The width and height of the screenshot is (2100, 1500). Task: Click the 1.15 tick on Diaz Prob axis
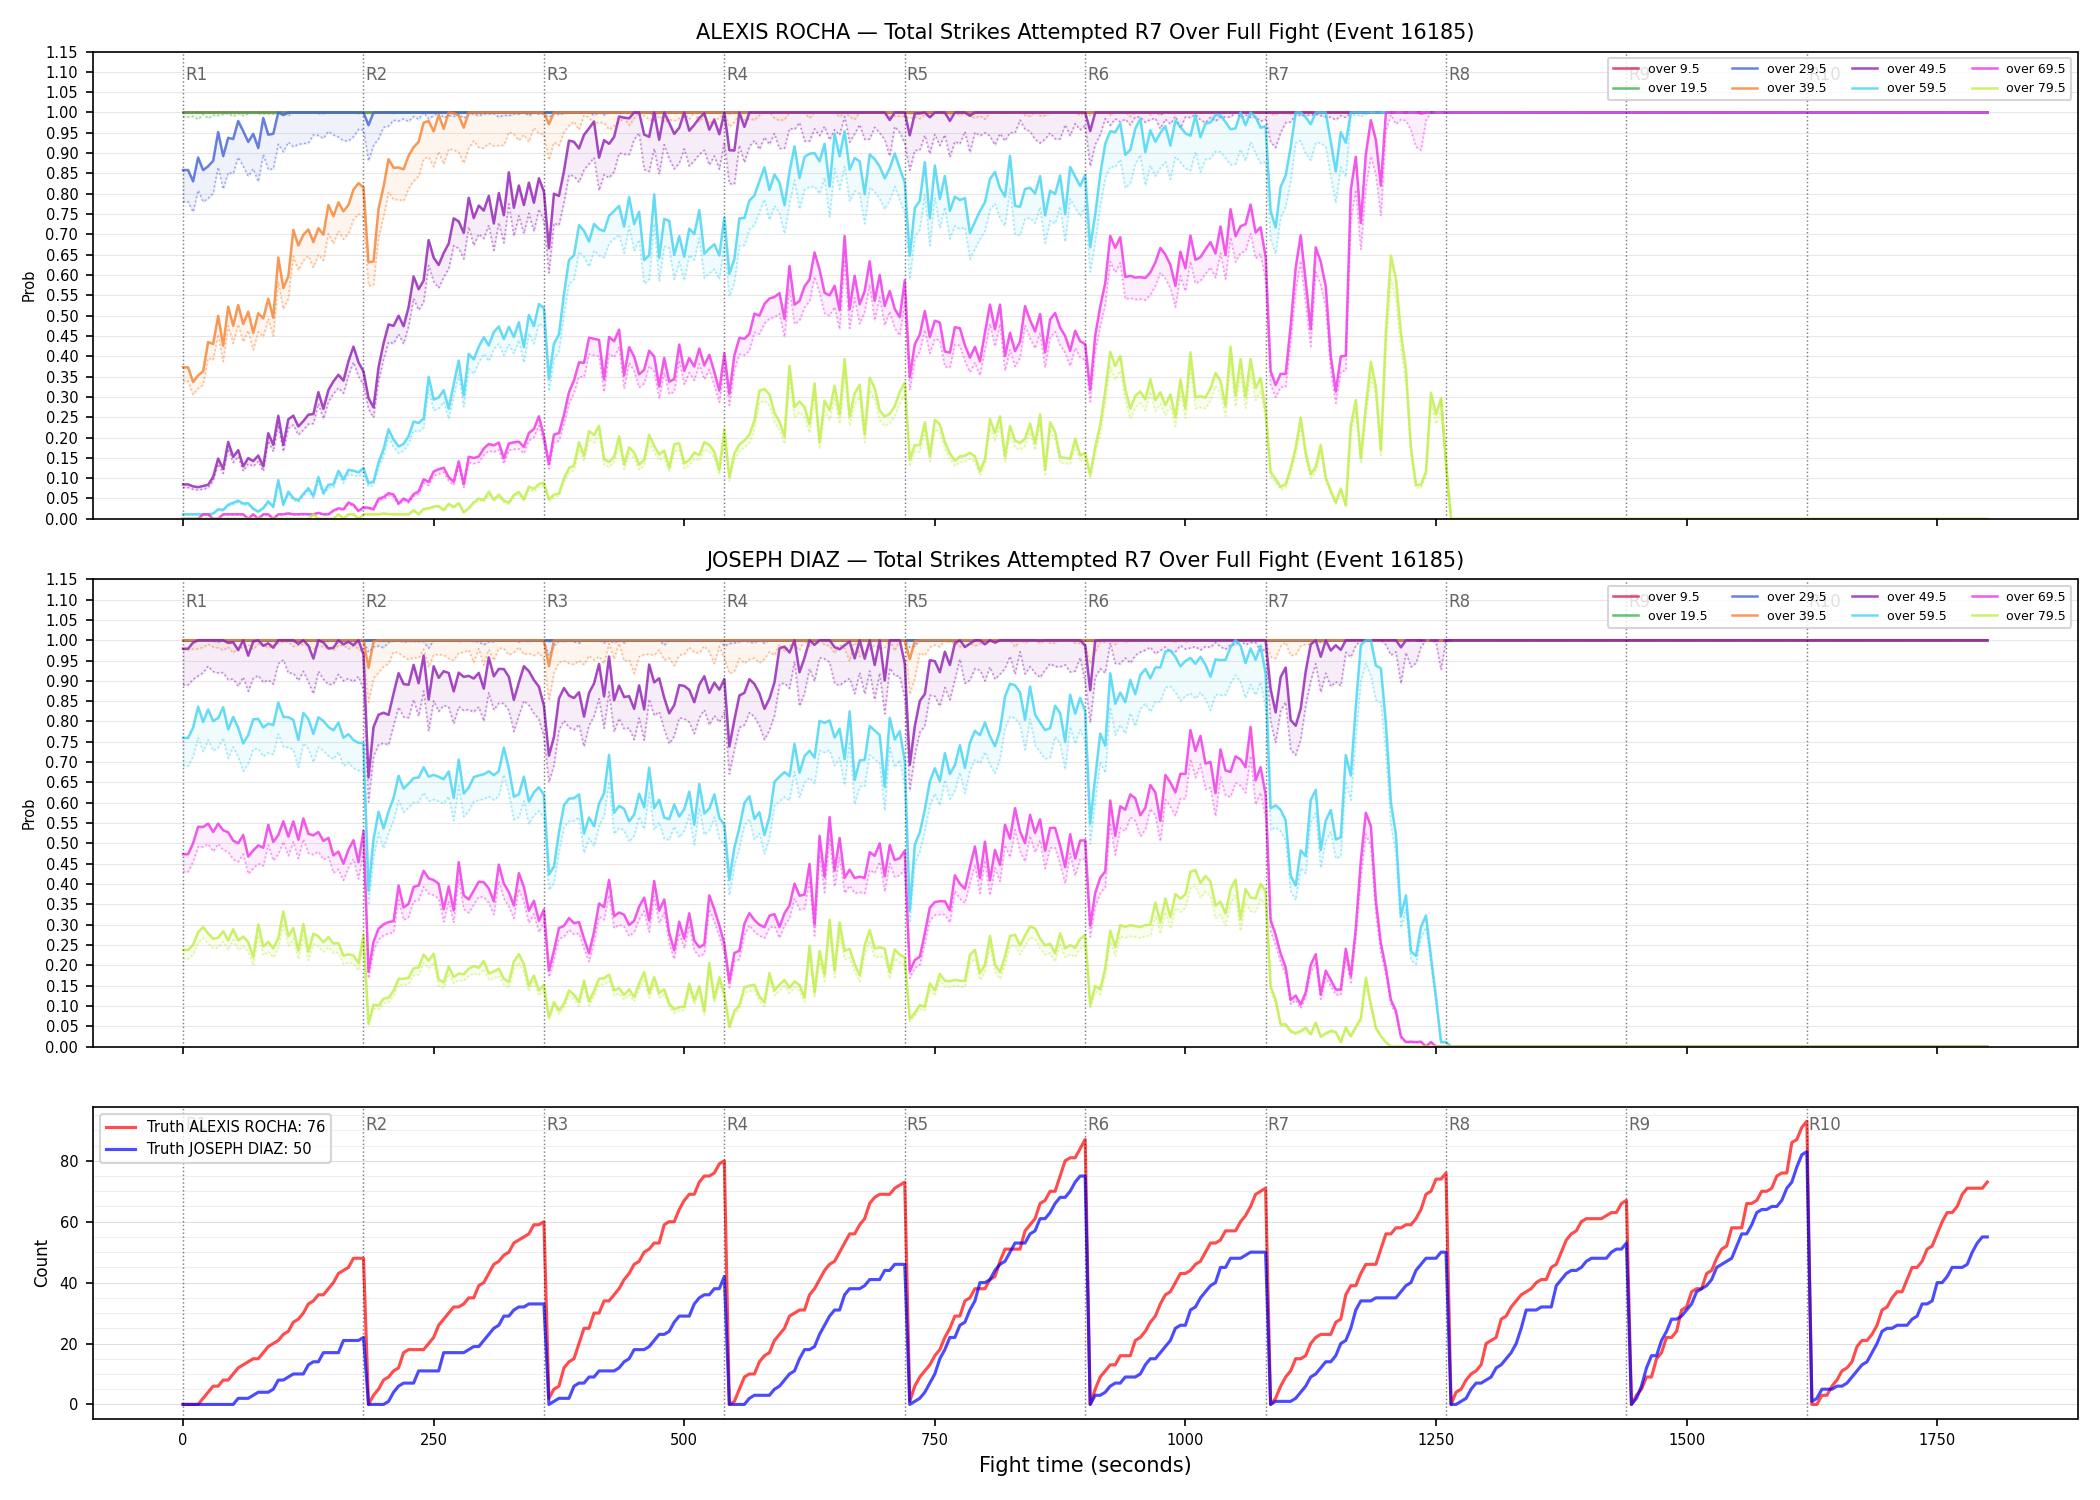[x=61, y=580]
